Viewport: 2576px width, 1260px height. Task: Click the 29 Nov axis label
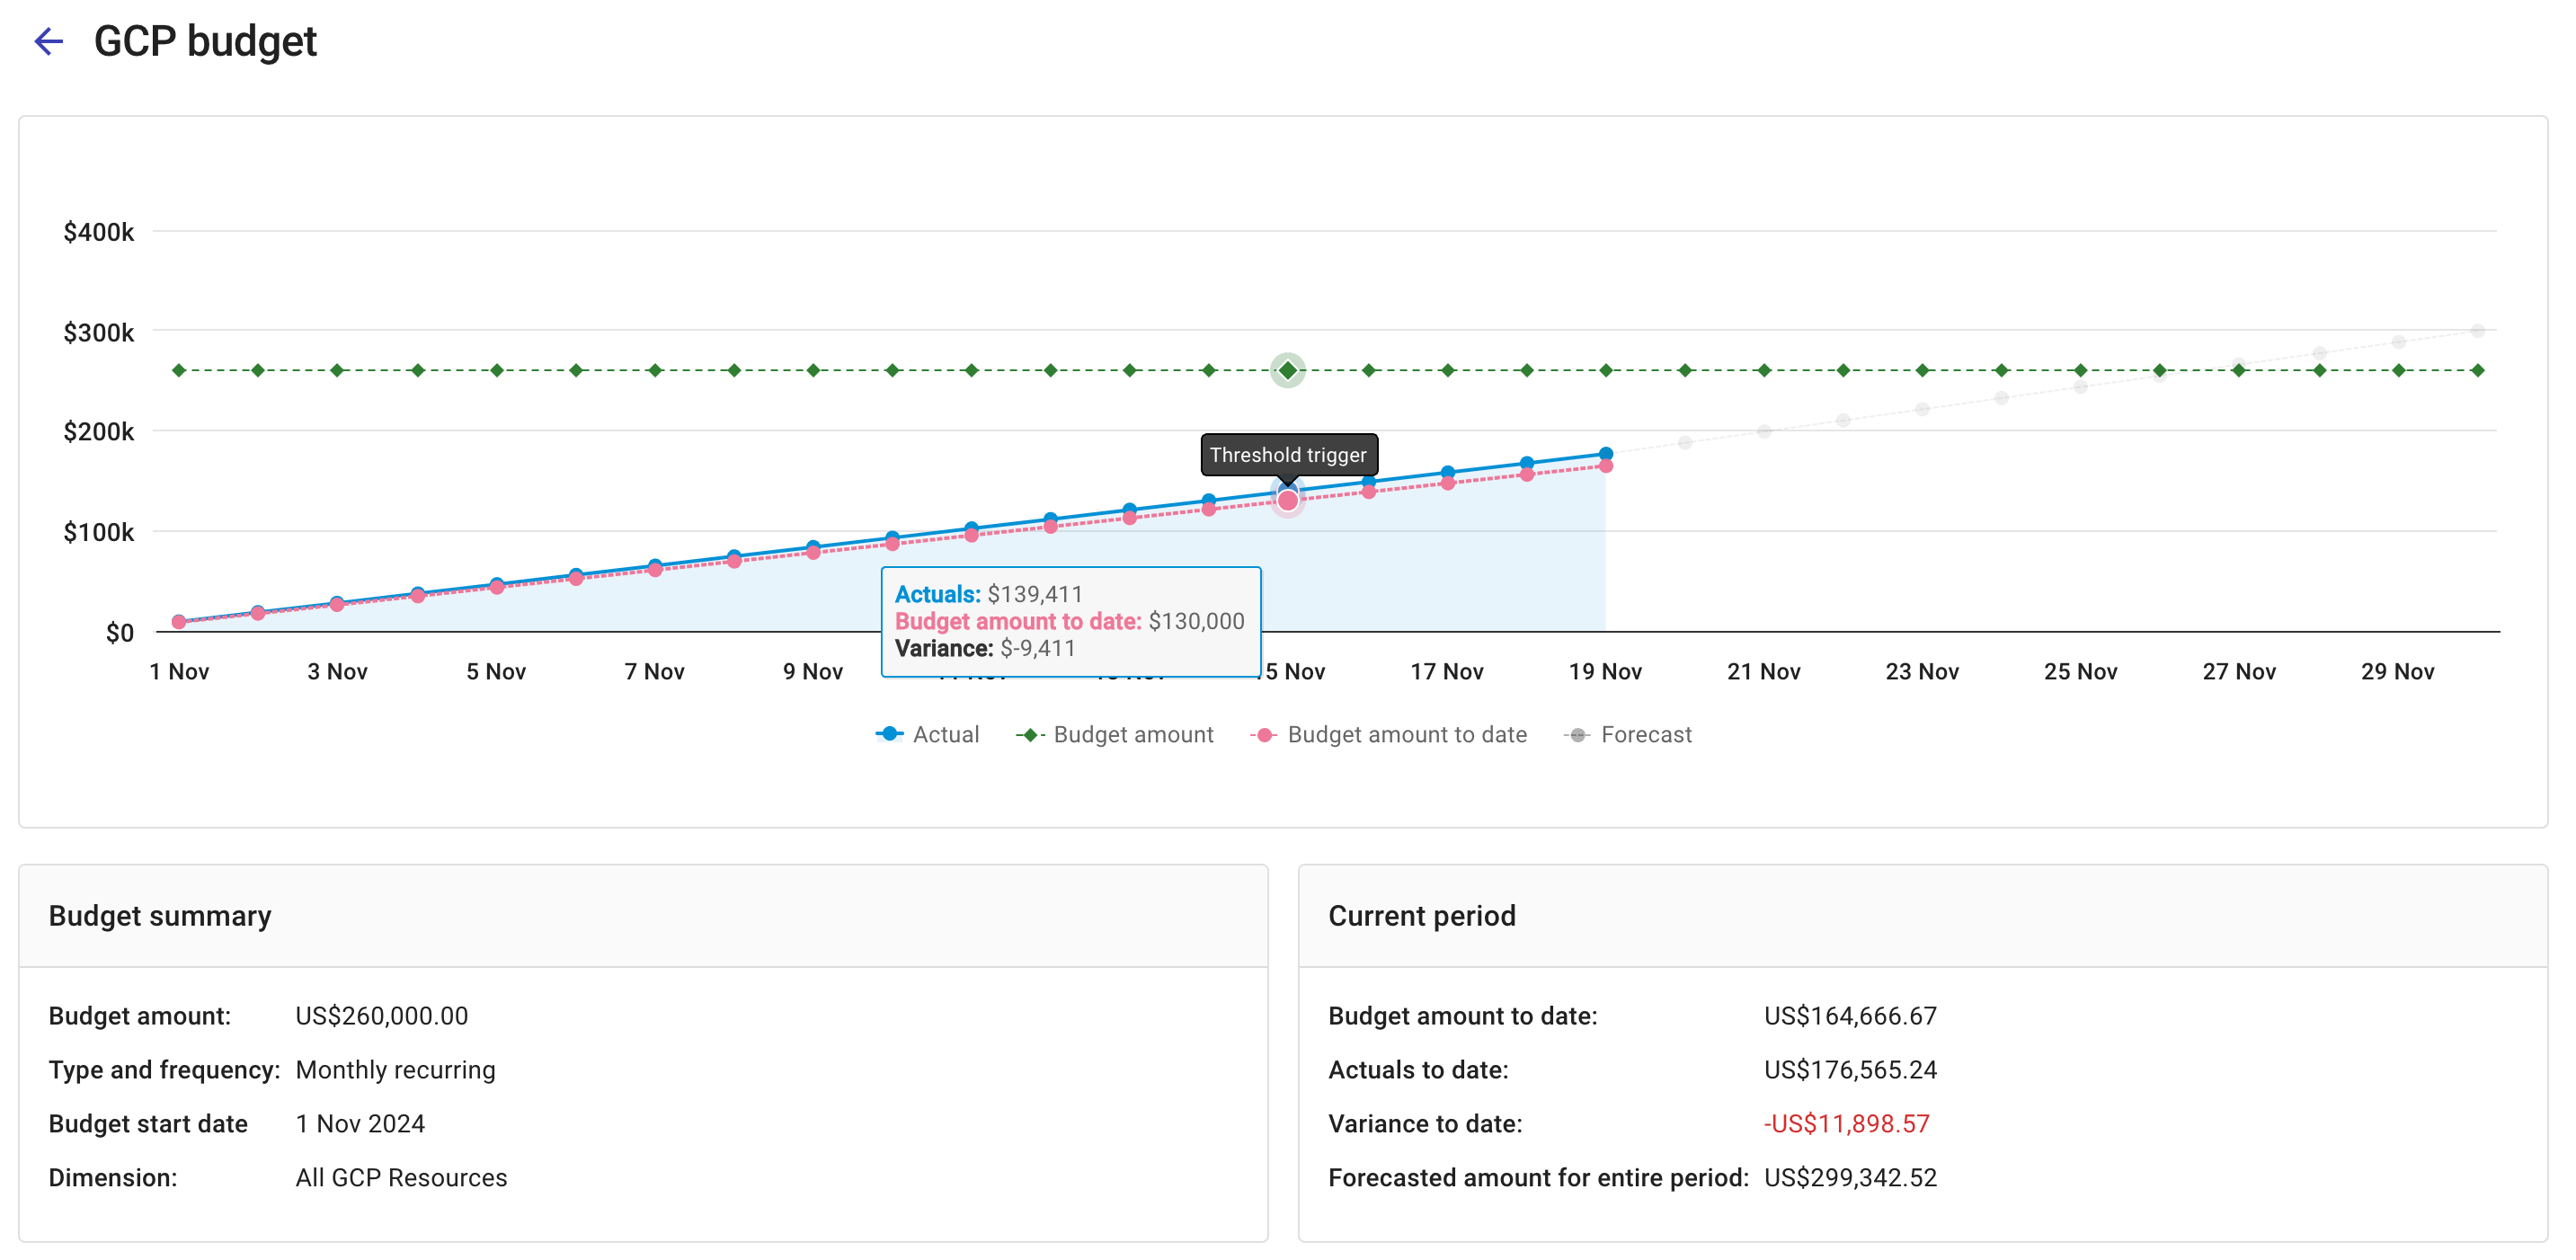pos(2398,672)
